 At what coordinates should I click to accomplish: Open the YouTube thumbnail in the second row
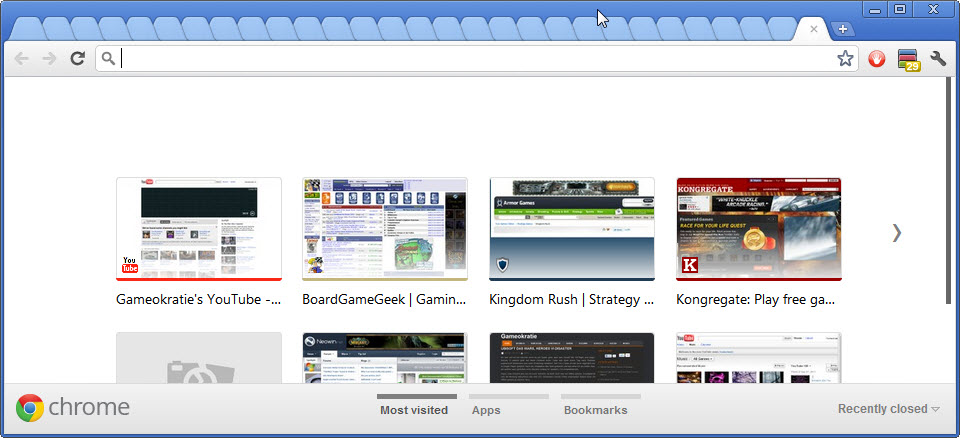click(x=759, y=358)
